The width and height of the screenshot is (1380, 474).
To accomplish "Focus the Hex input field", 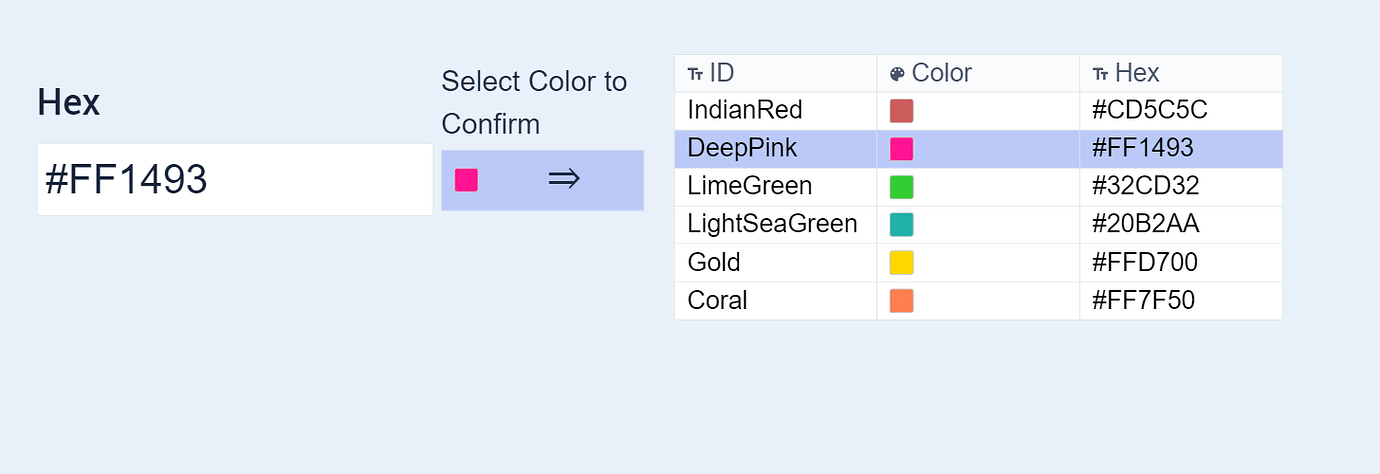I will [x=234, y=180].
